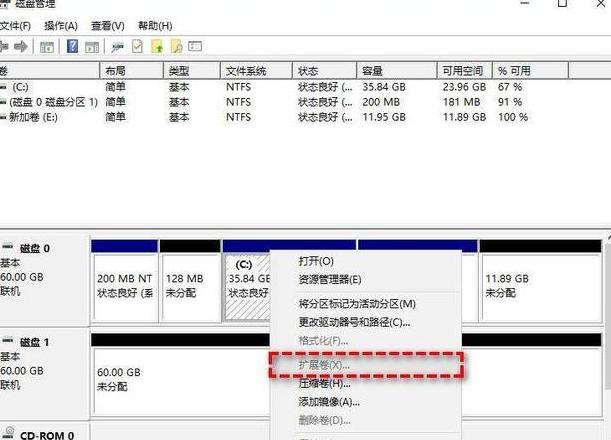Click the 67 % free cell
The width and height of the screenshot is (611, 440).
click(510, 87)
